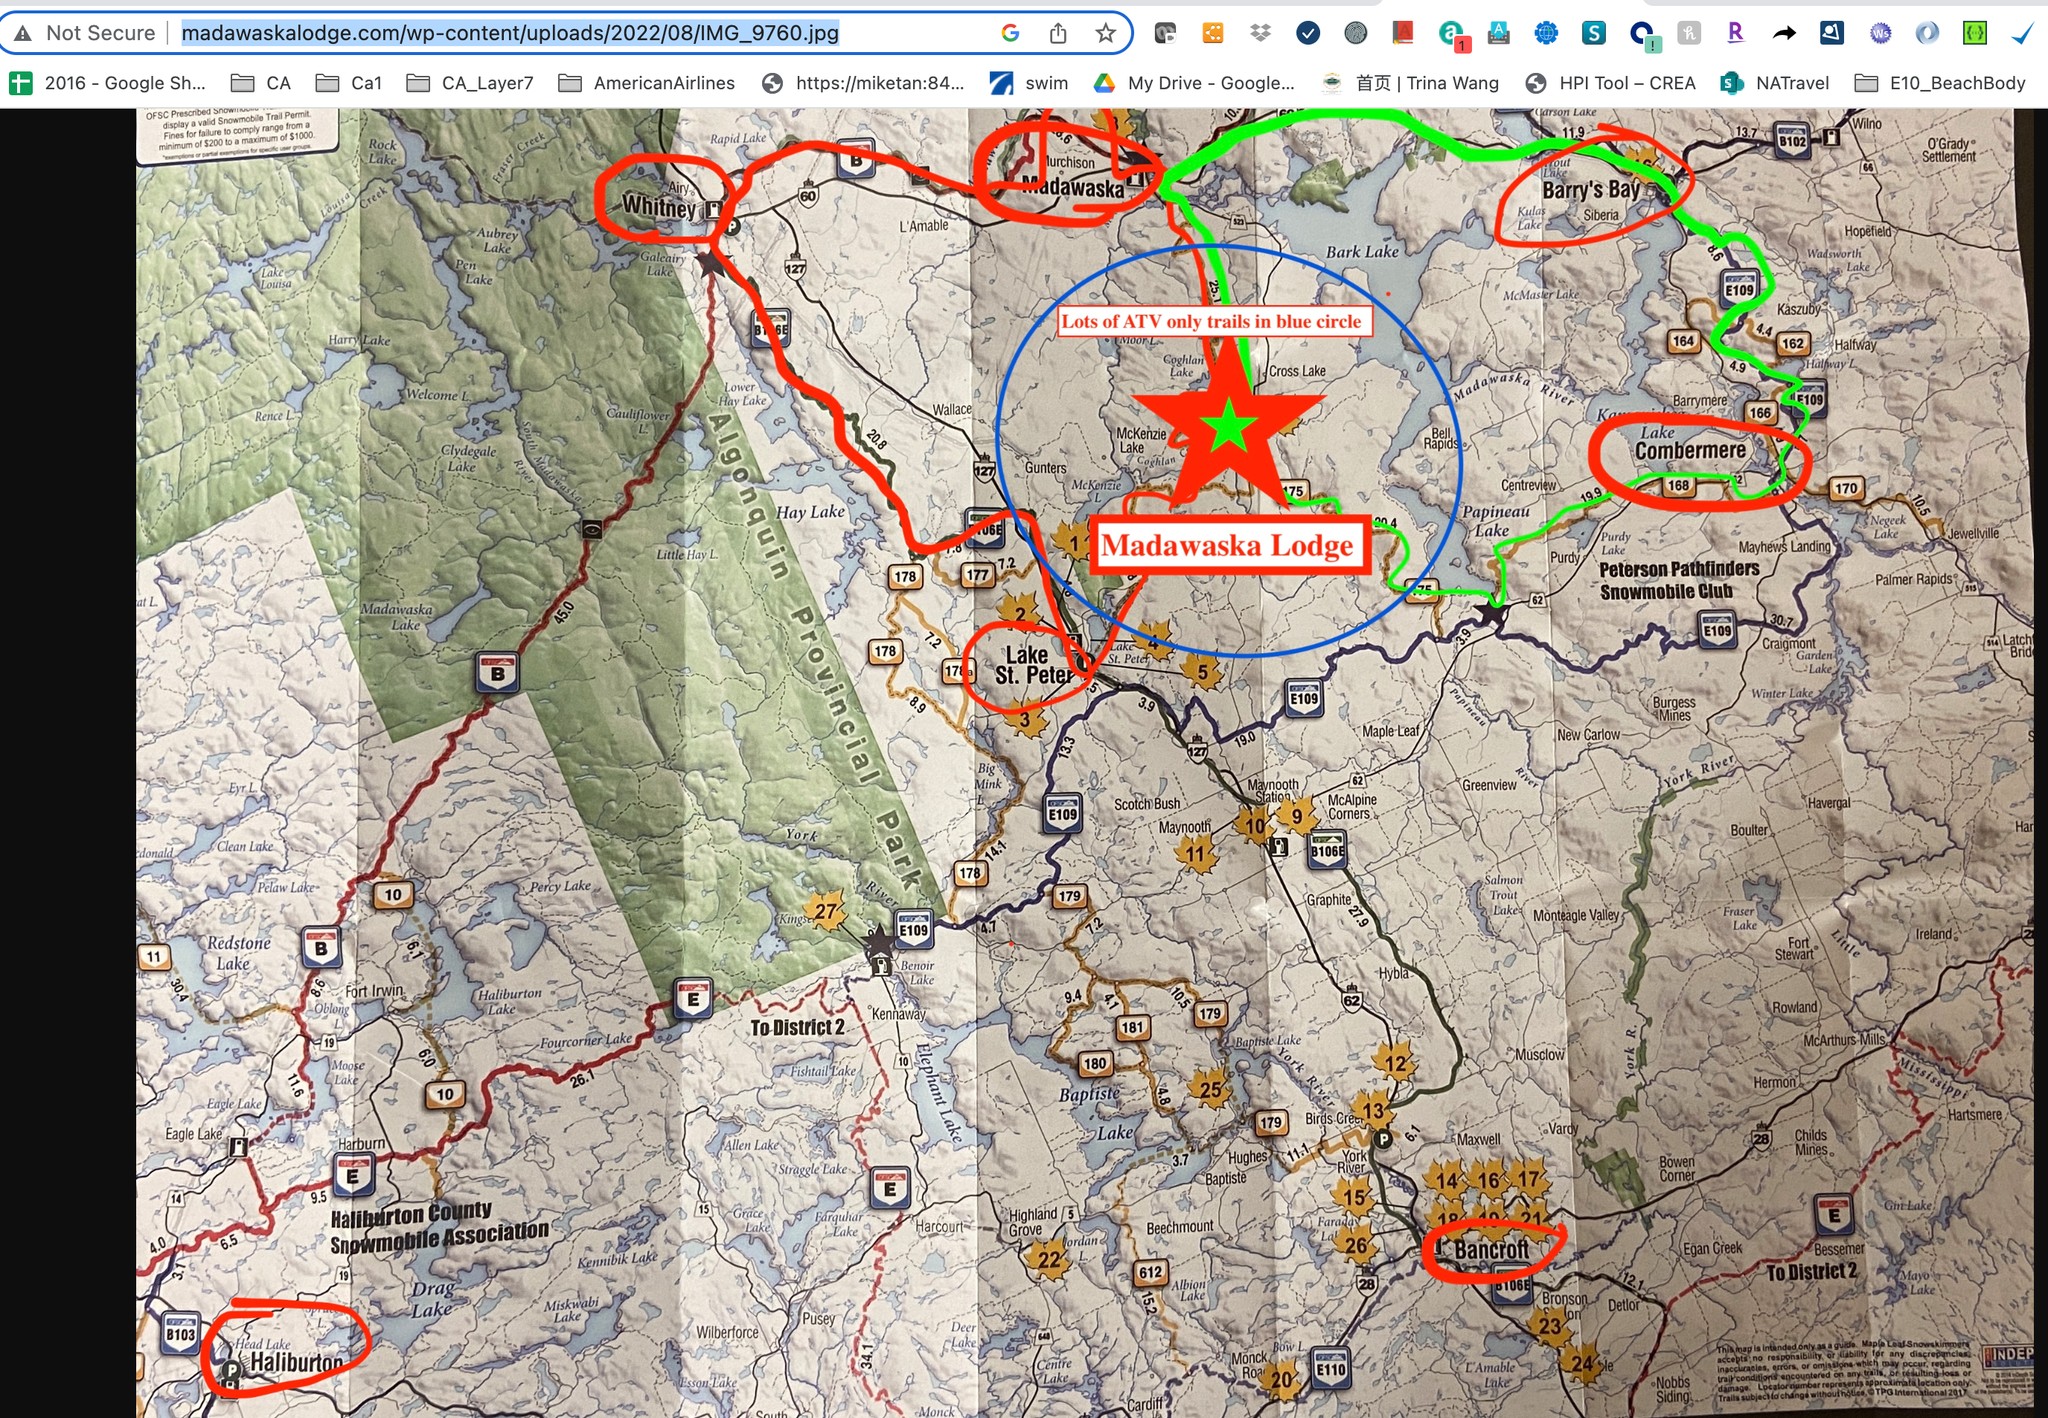Open the swim bookmark
This screenshot has width=2048, height=1418.
1028,83
